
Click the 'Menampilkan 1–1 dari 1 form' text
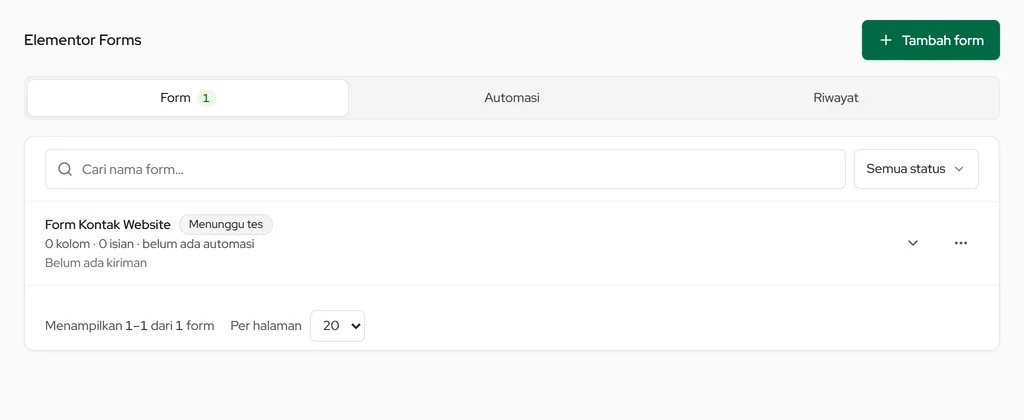tap(129, 325)
